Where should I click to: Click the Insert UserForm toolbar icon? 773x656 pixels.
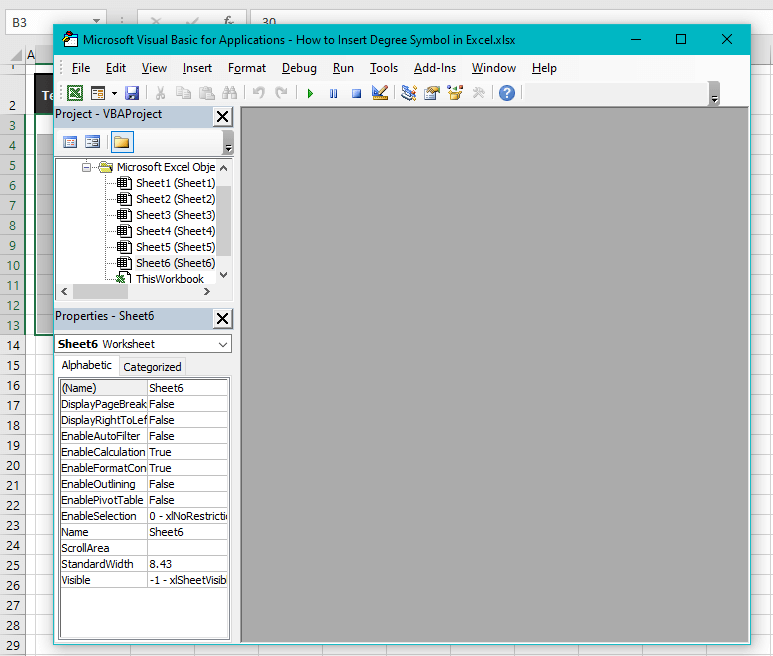point(98,93)
